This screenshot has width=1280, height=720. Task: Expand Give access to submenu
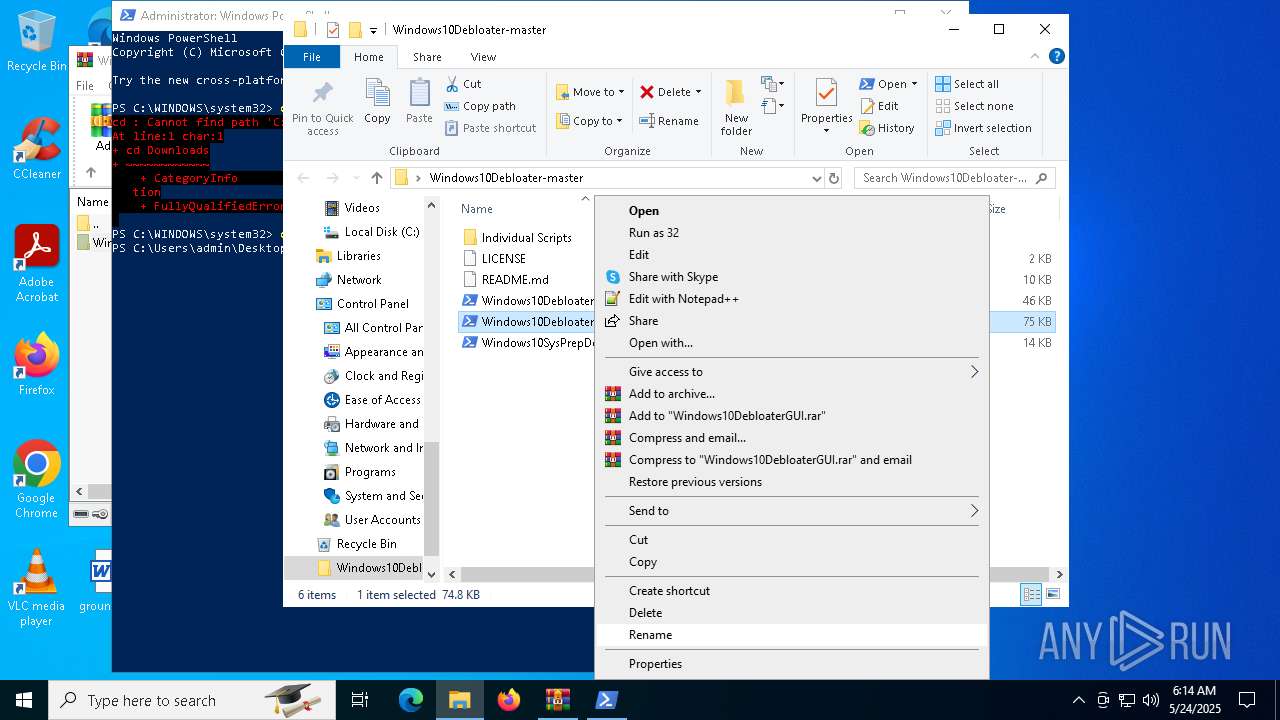974,372
